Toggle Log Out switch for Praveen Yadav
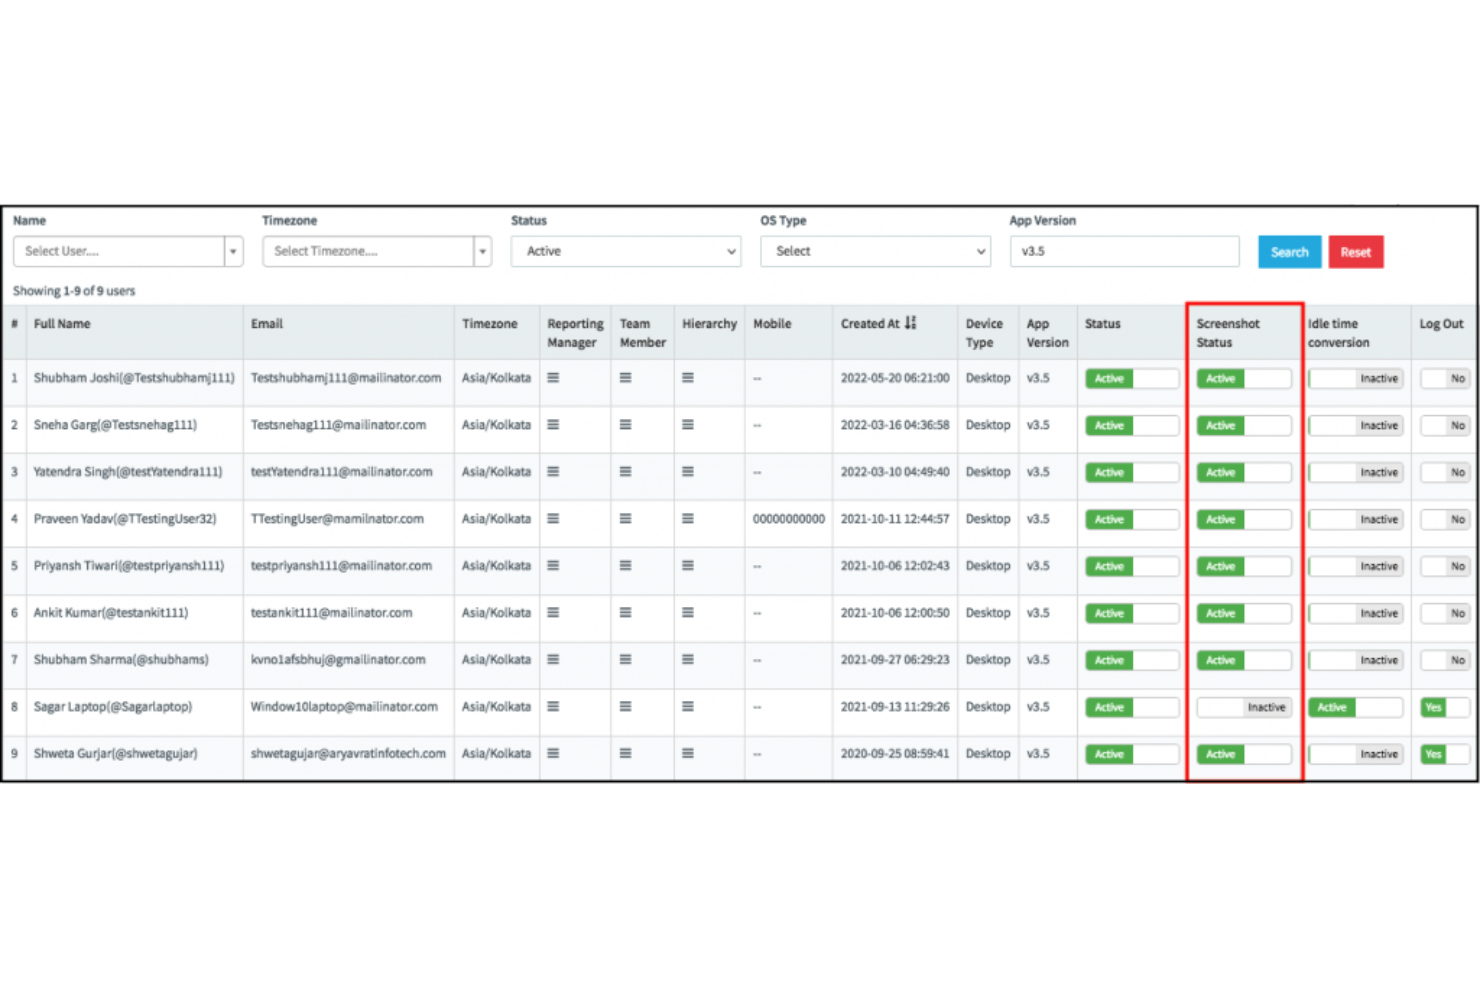The image size is (1480, 987). coord(1445,520)
